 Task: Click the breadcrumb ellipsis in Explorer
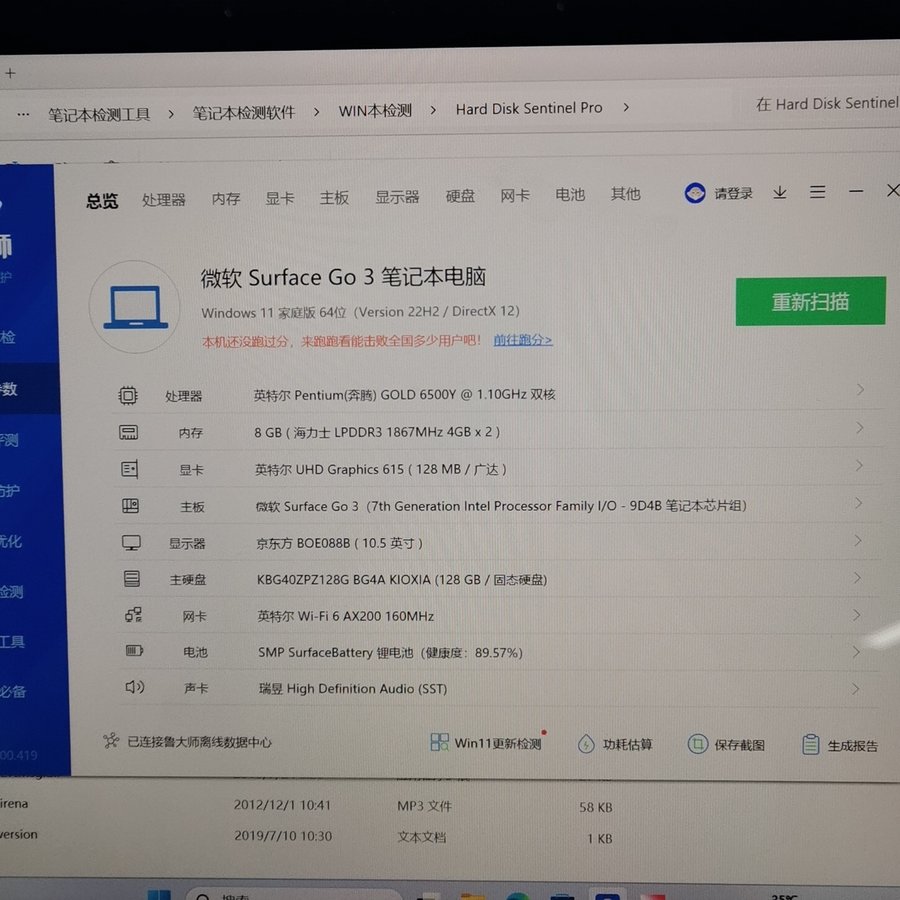click(x=23, y=115)
